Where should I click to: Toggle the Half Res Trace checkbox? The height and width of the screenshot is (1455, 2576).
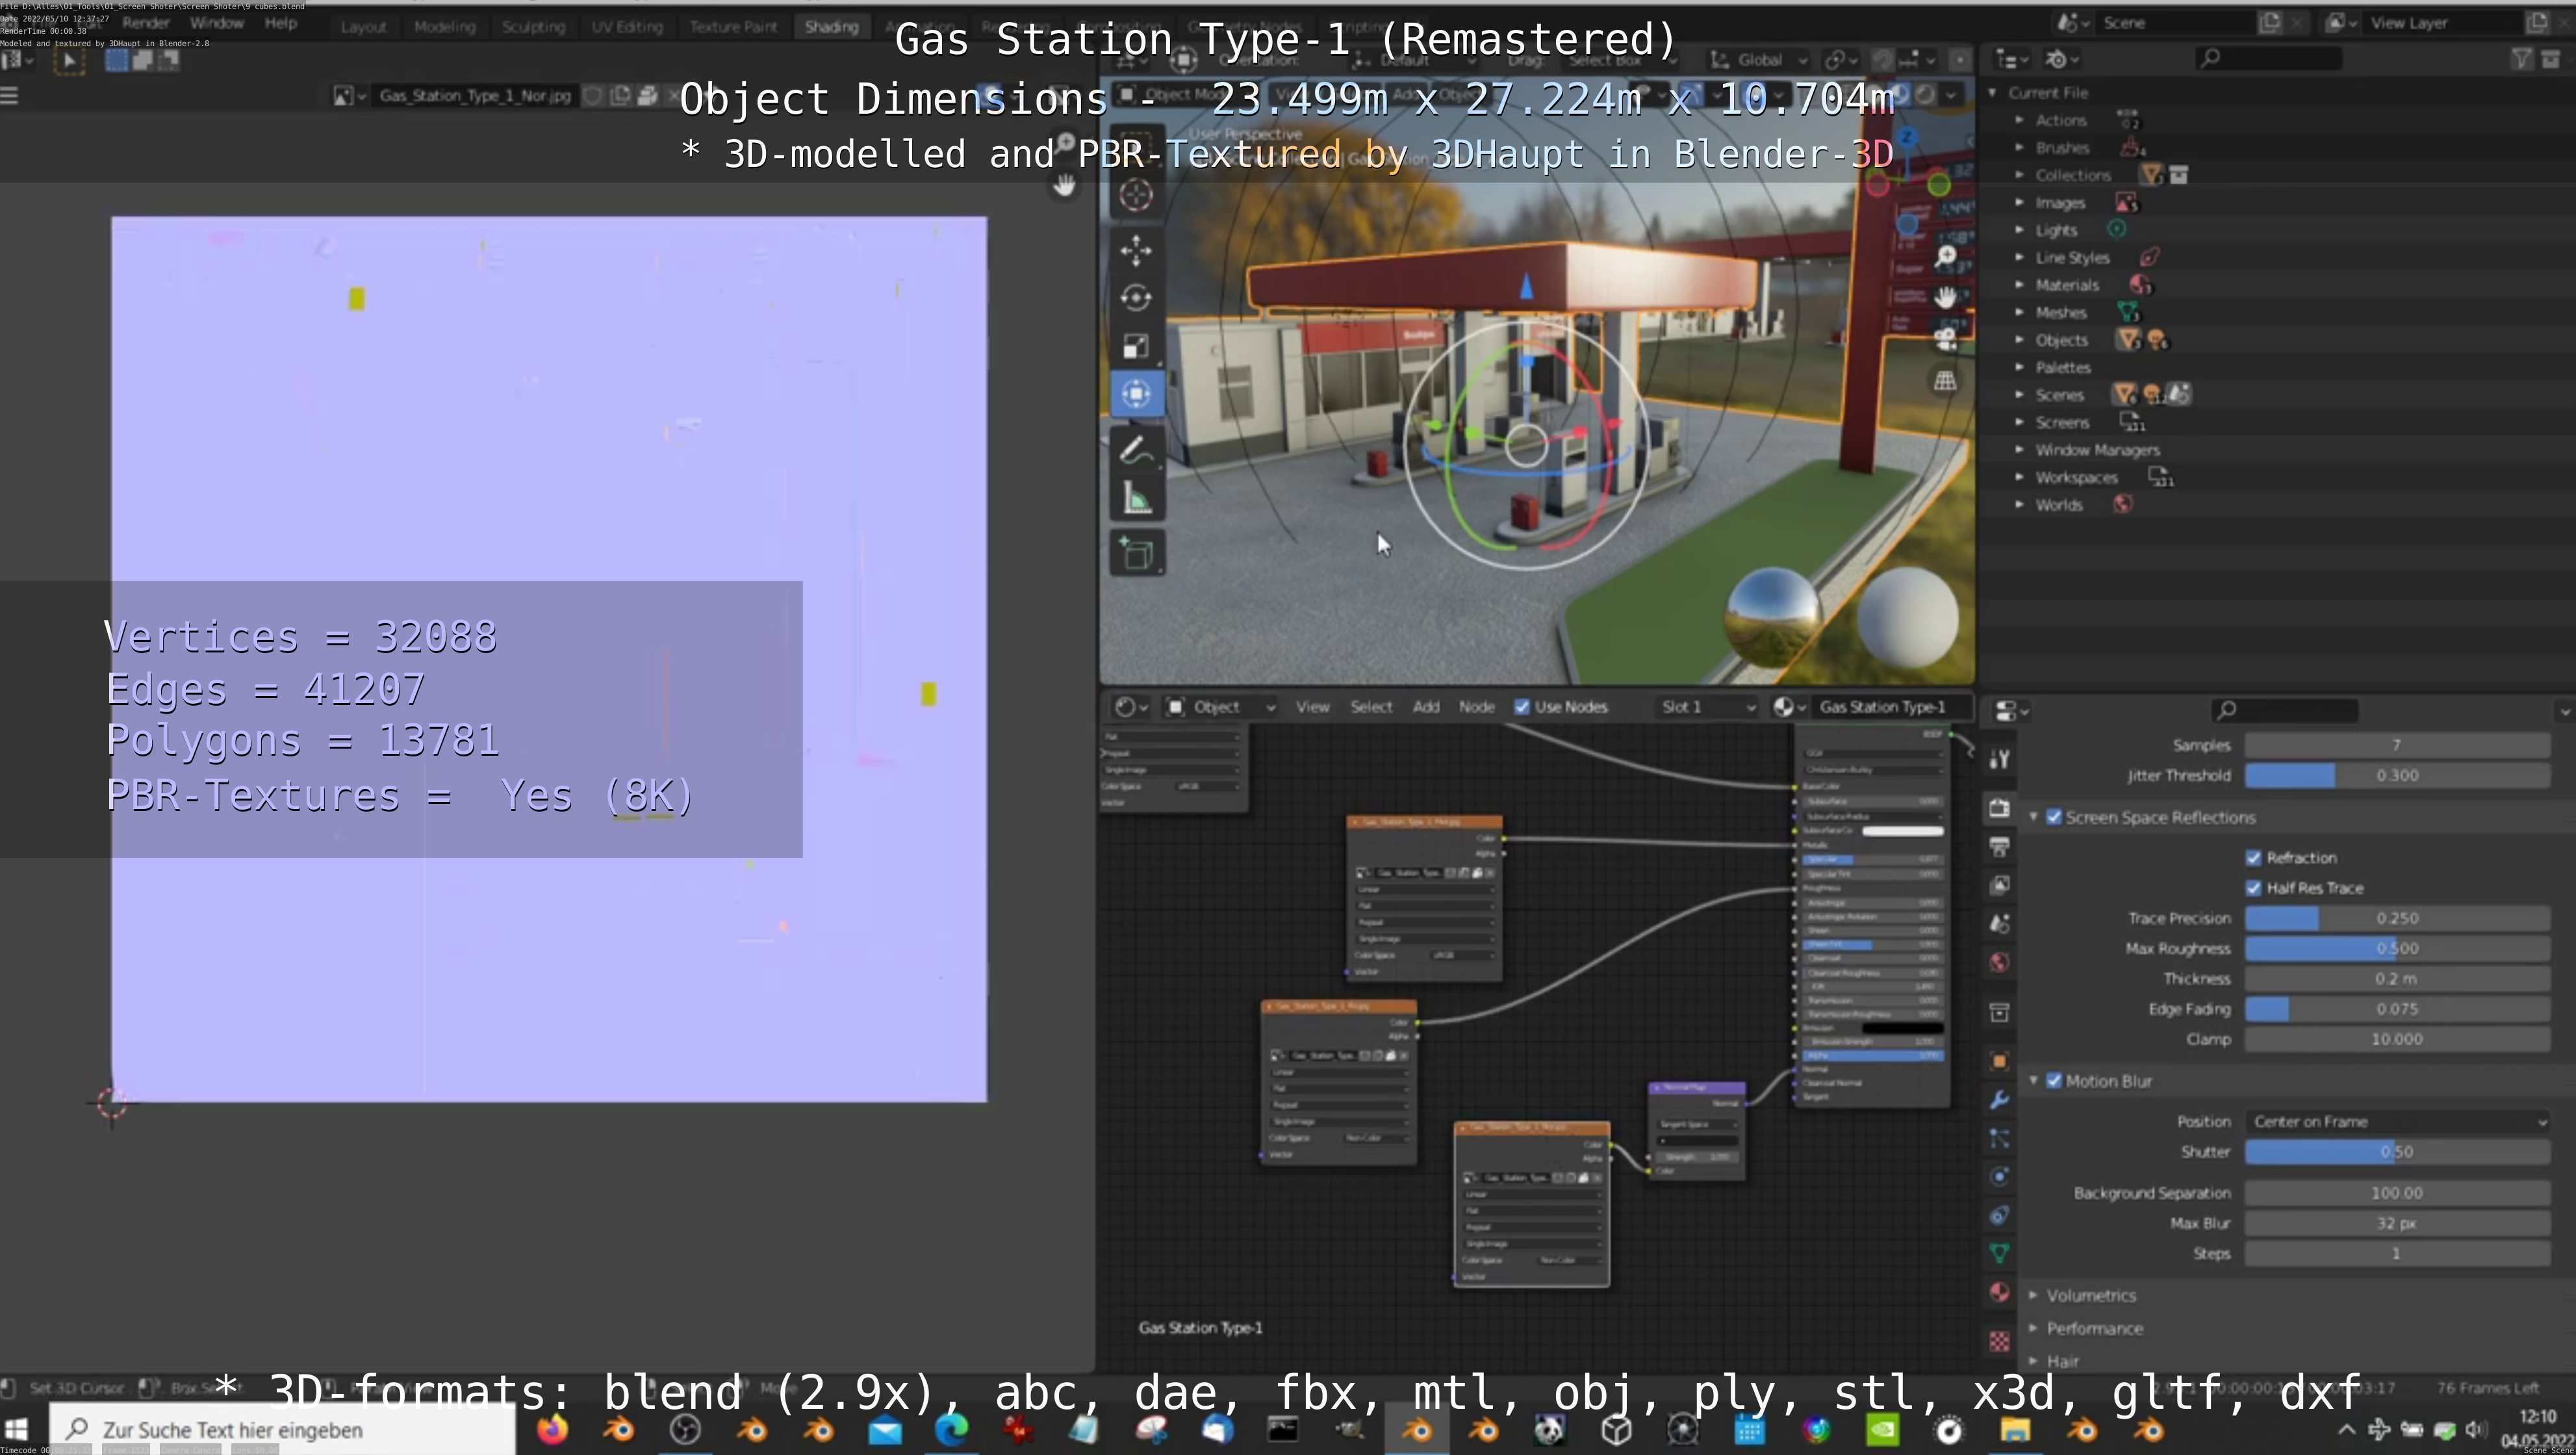2254,888
